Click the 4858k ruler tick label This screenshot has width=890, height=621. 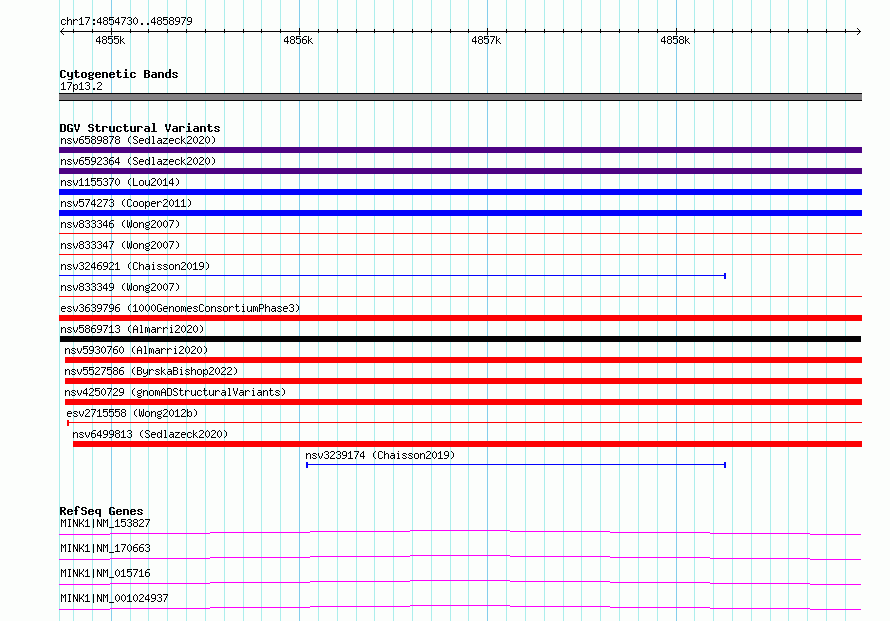pos(675,40)
